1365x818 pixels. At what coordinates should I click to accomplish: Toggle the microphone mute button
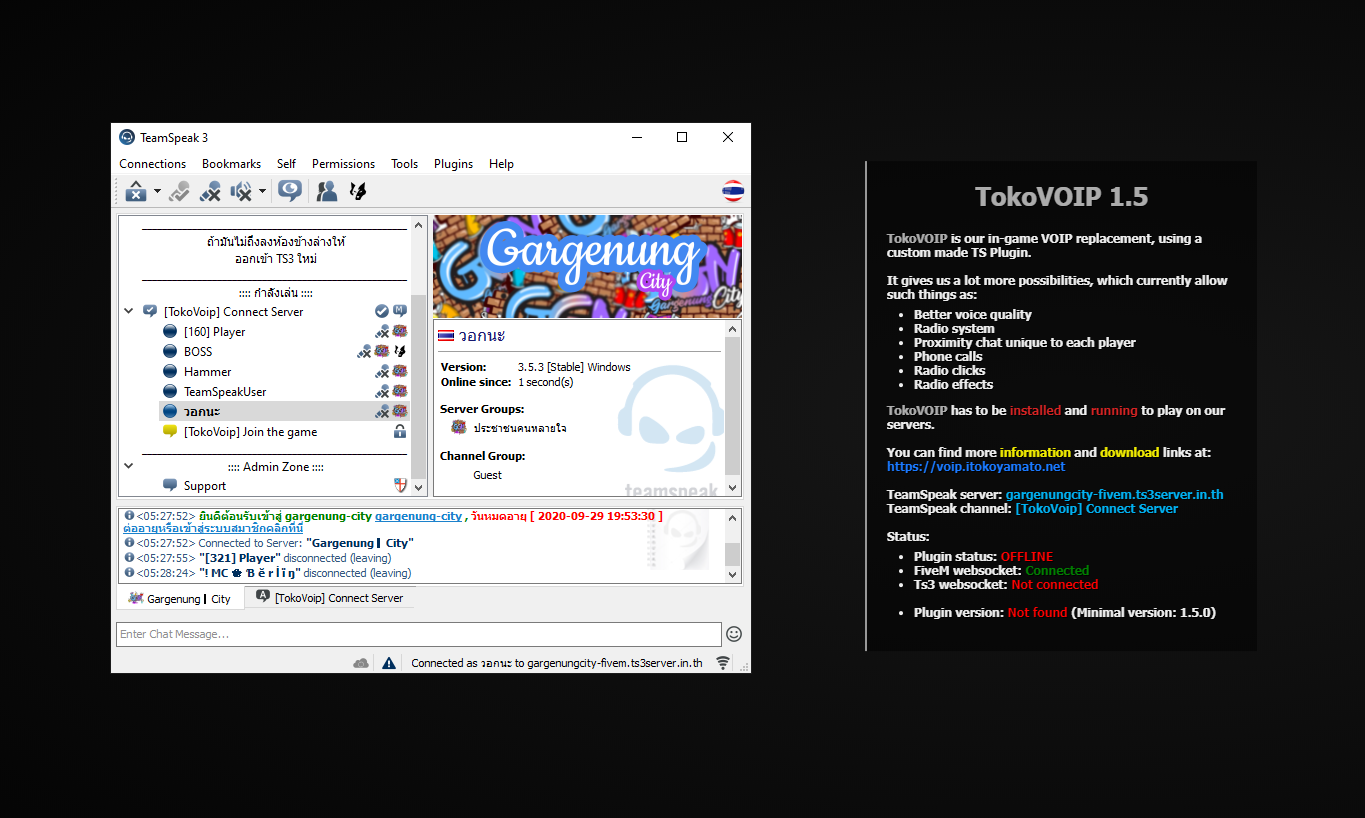210,191
